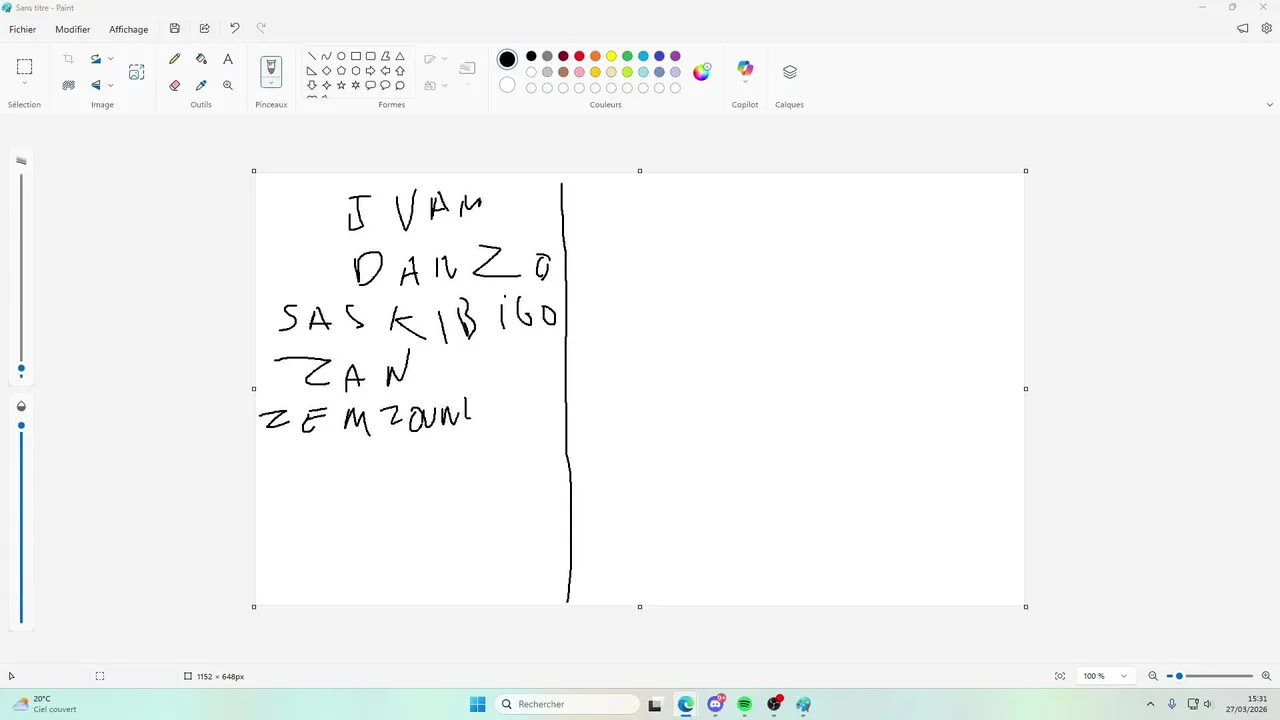
Task: Open Microsoft Edge from the taskbar
Action: [x=685, y=704]
